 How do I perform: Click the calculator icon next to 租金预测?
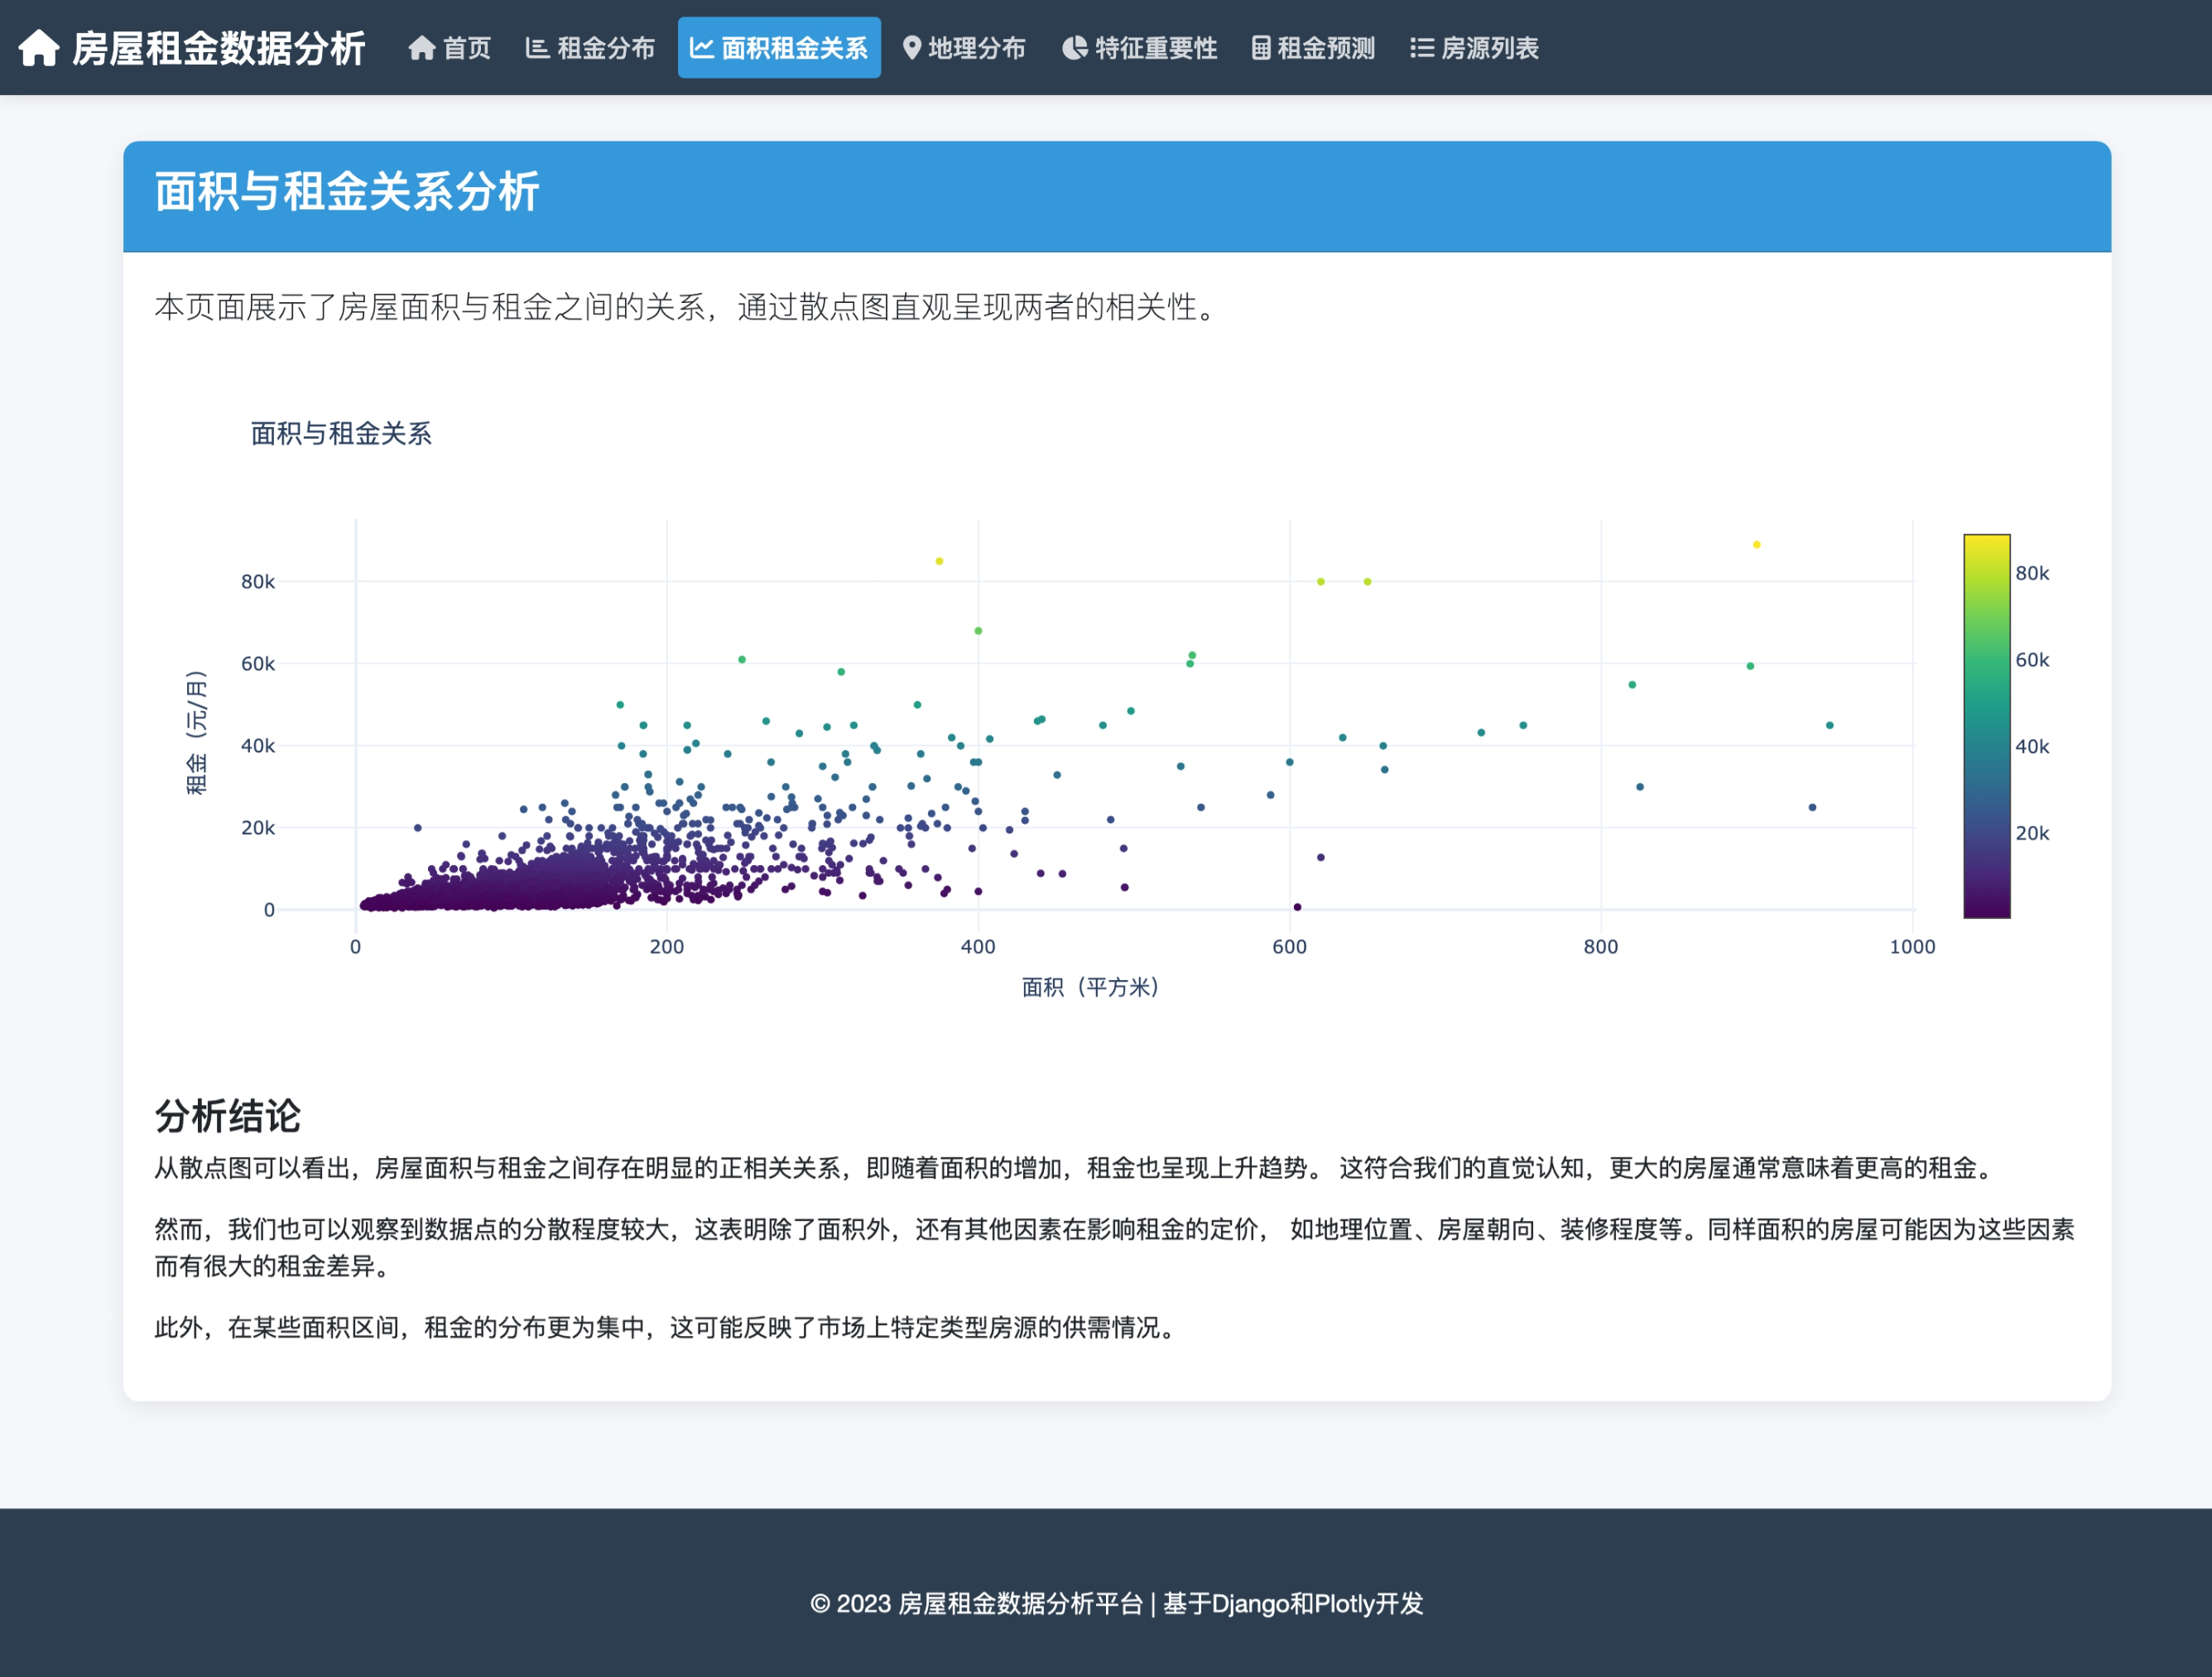(1261, 48)
